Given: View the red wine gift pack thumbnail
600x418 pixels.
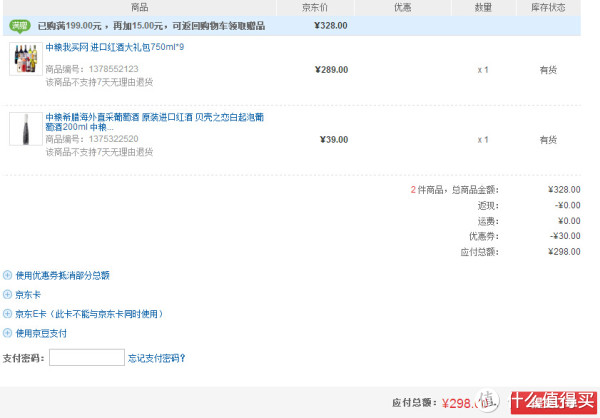Looking at the screenshot, I should tap(26, 59).
